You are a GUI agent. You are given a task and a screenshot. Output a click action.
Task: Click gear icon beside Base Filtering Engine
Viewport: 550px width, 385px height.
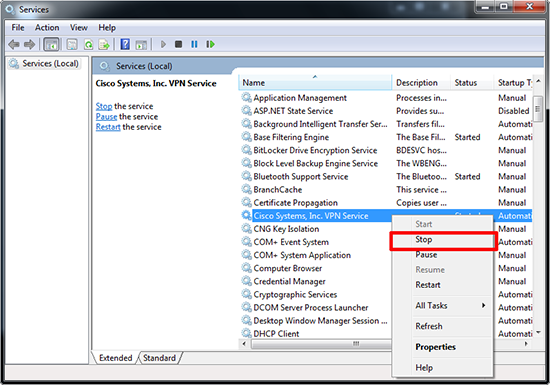(x=247, y=137)
